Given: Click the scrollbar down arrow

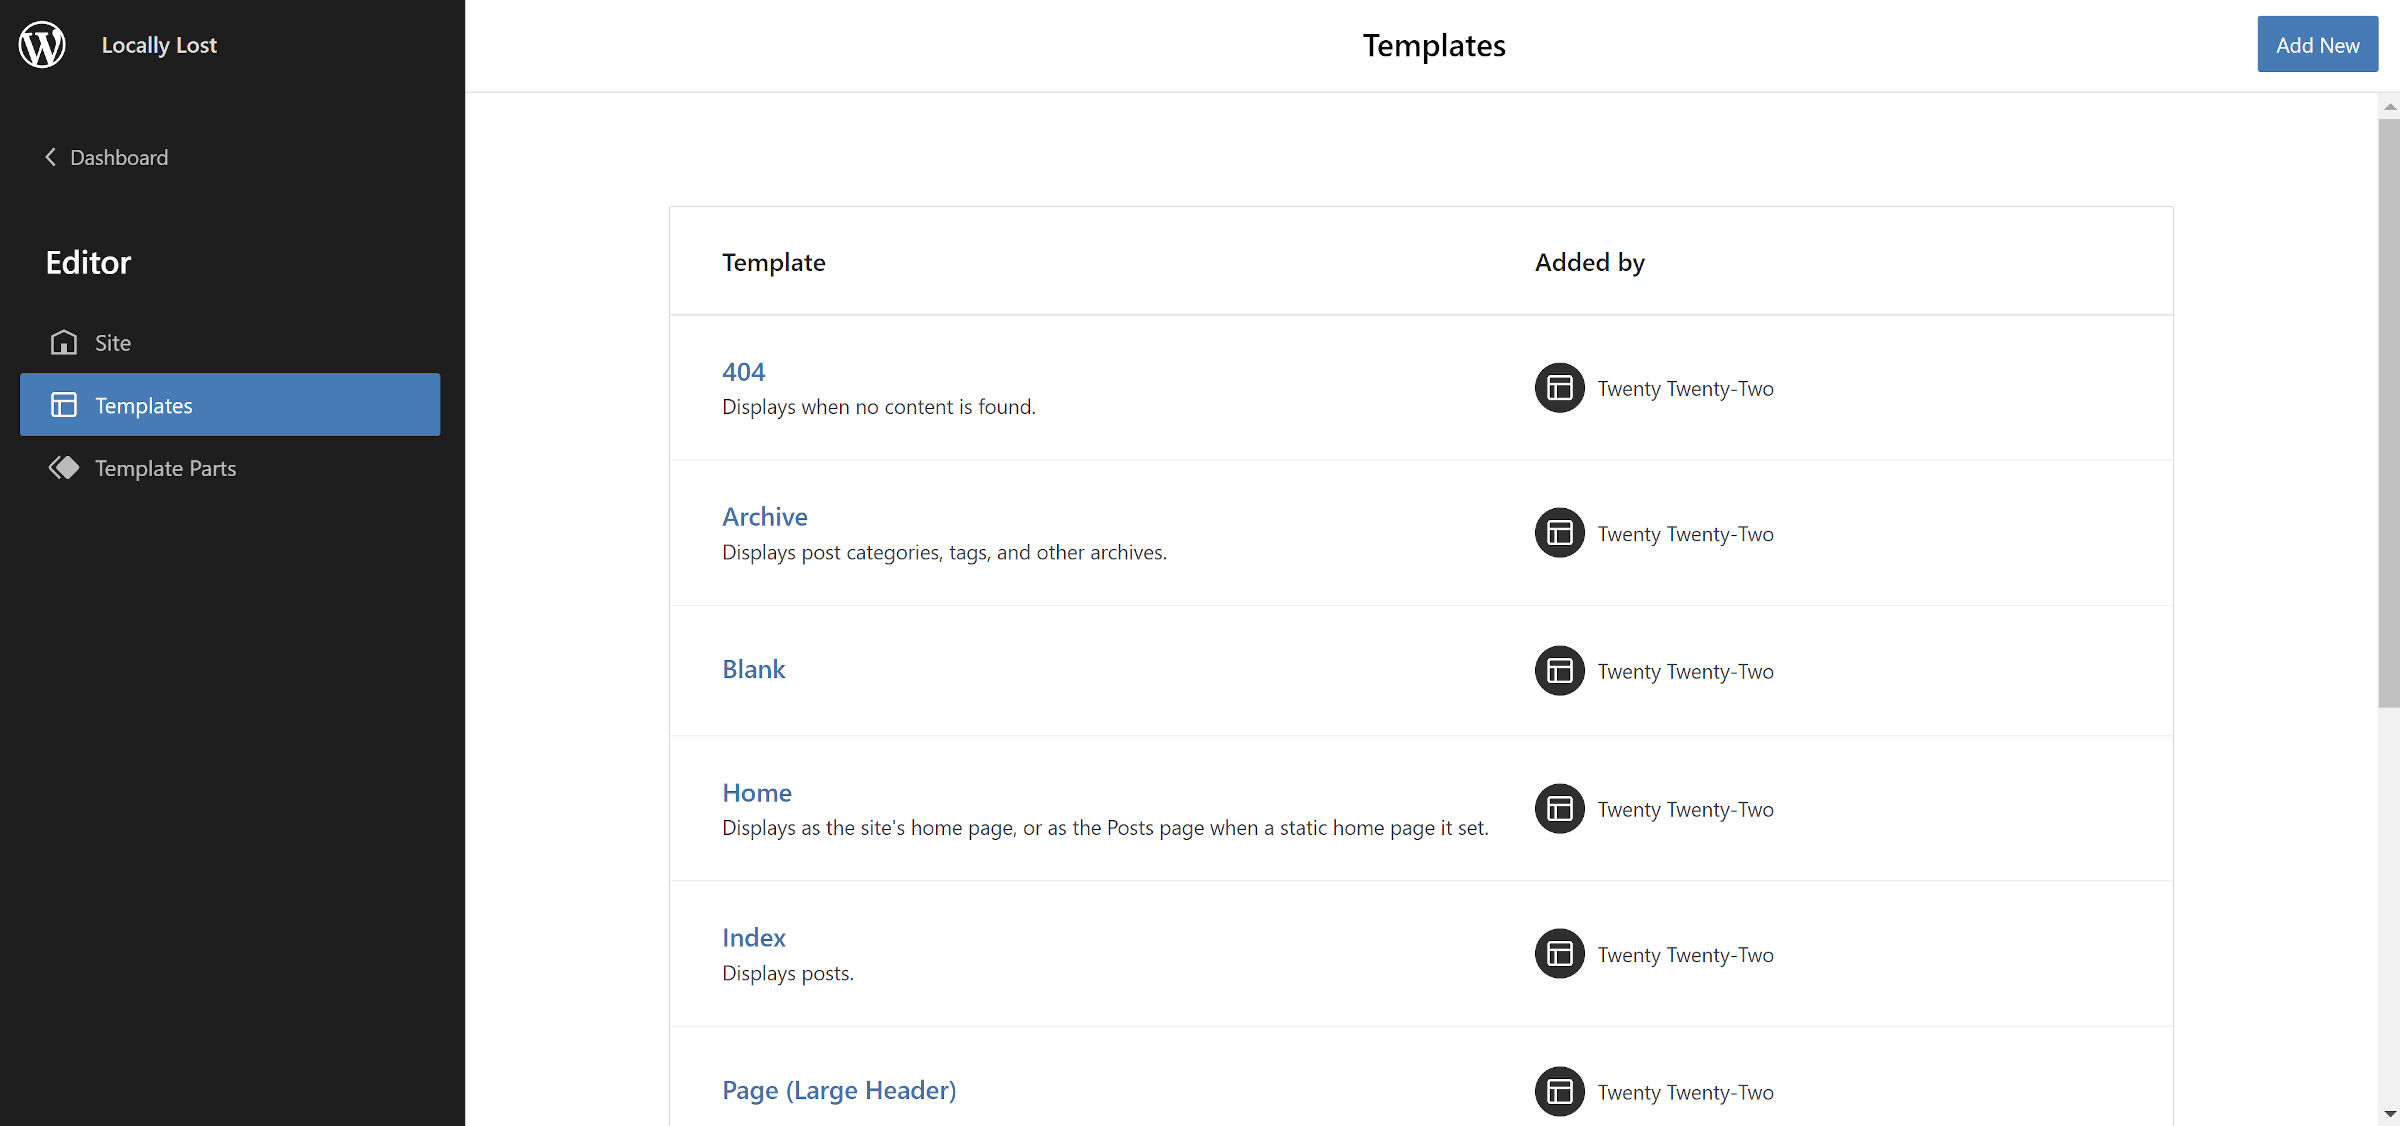Looking at the screenshot, I should click(x=2389, y=1113).
